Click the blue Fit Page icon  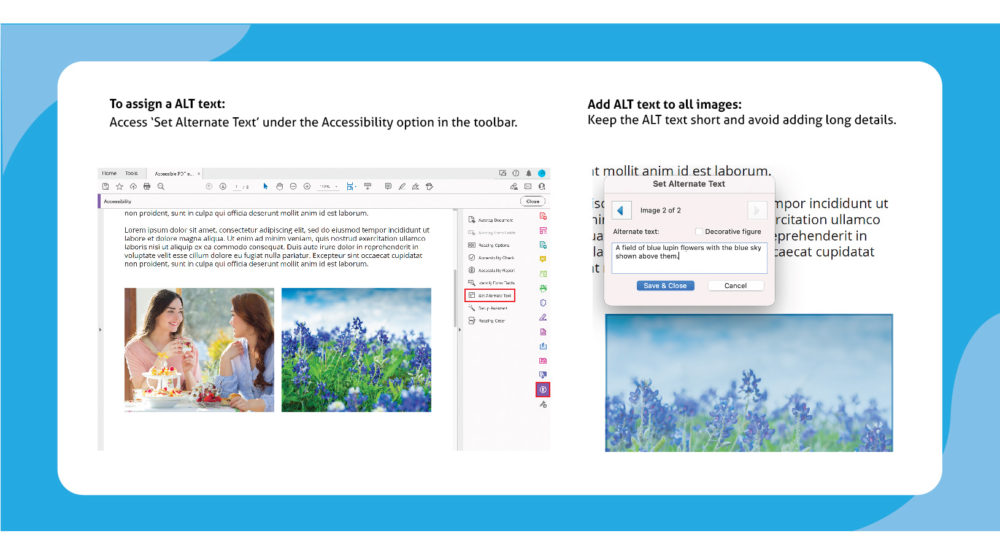click(x=349, y=187)
